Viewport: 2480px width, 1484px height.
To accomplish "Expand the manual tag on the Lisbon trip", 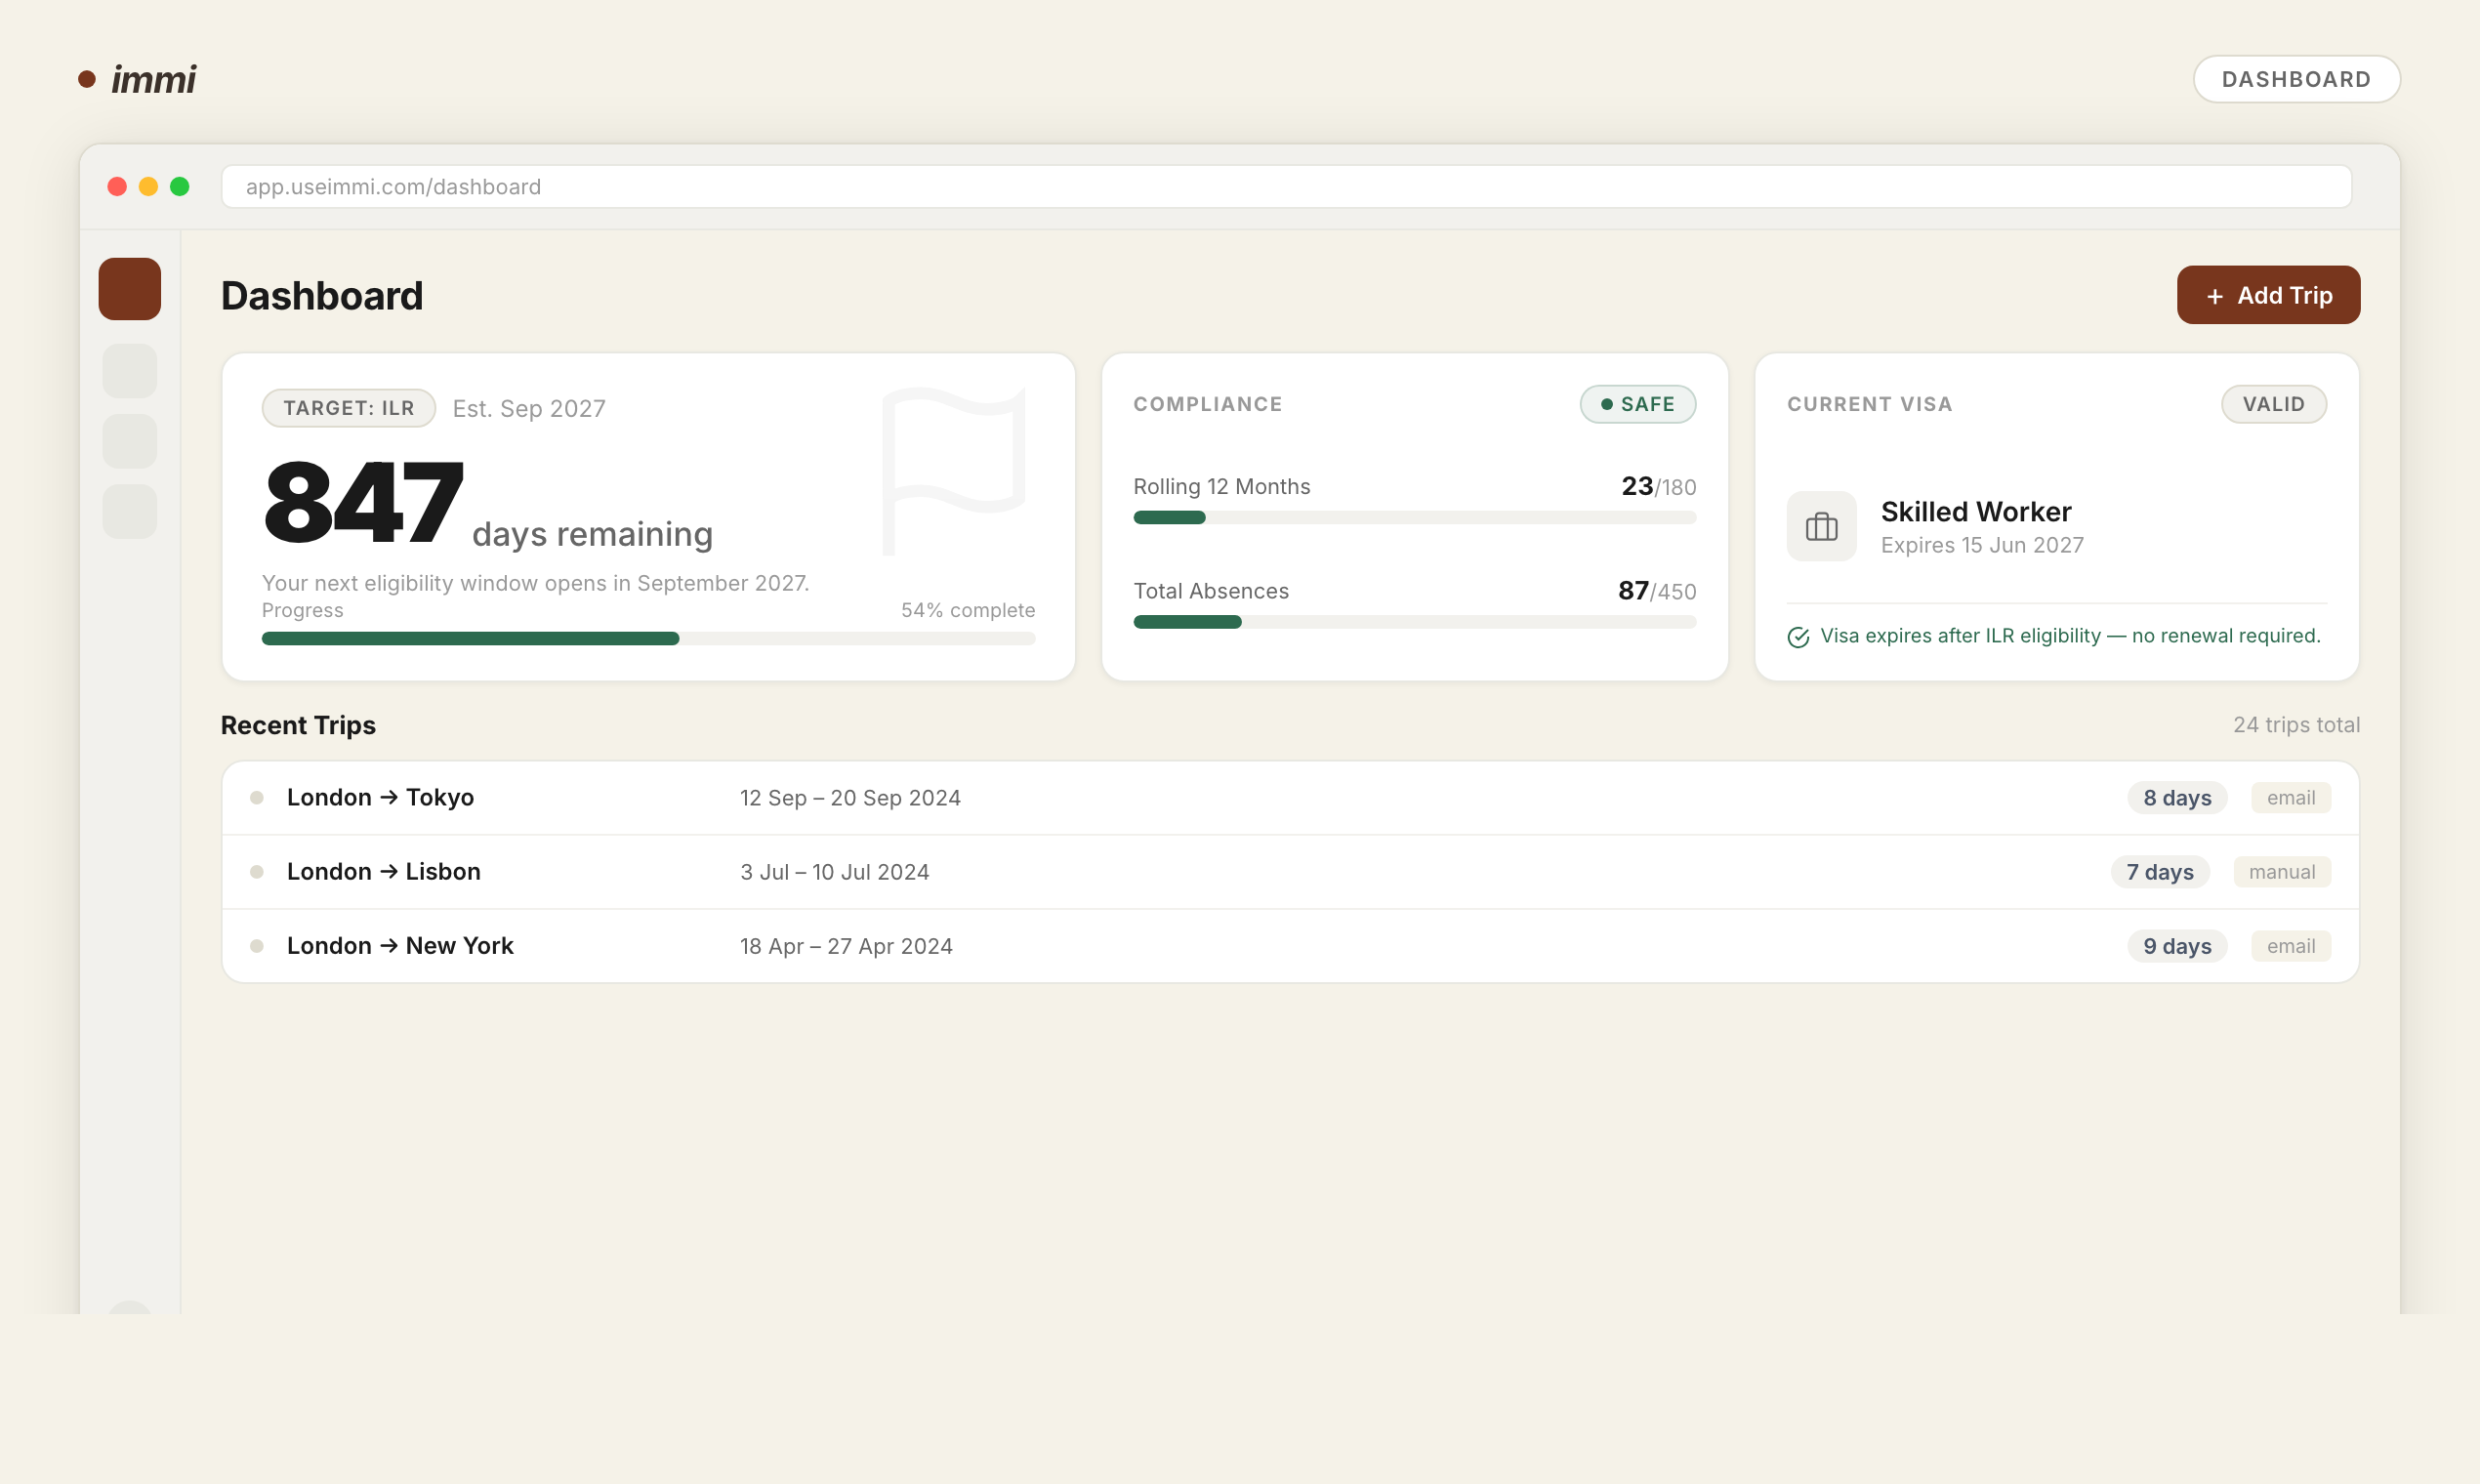I will pos(2281,871).
